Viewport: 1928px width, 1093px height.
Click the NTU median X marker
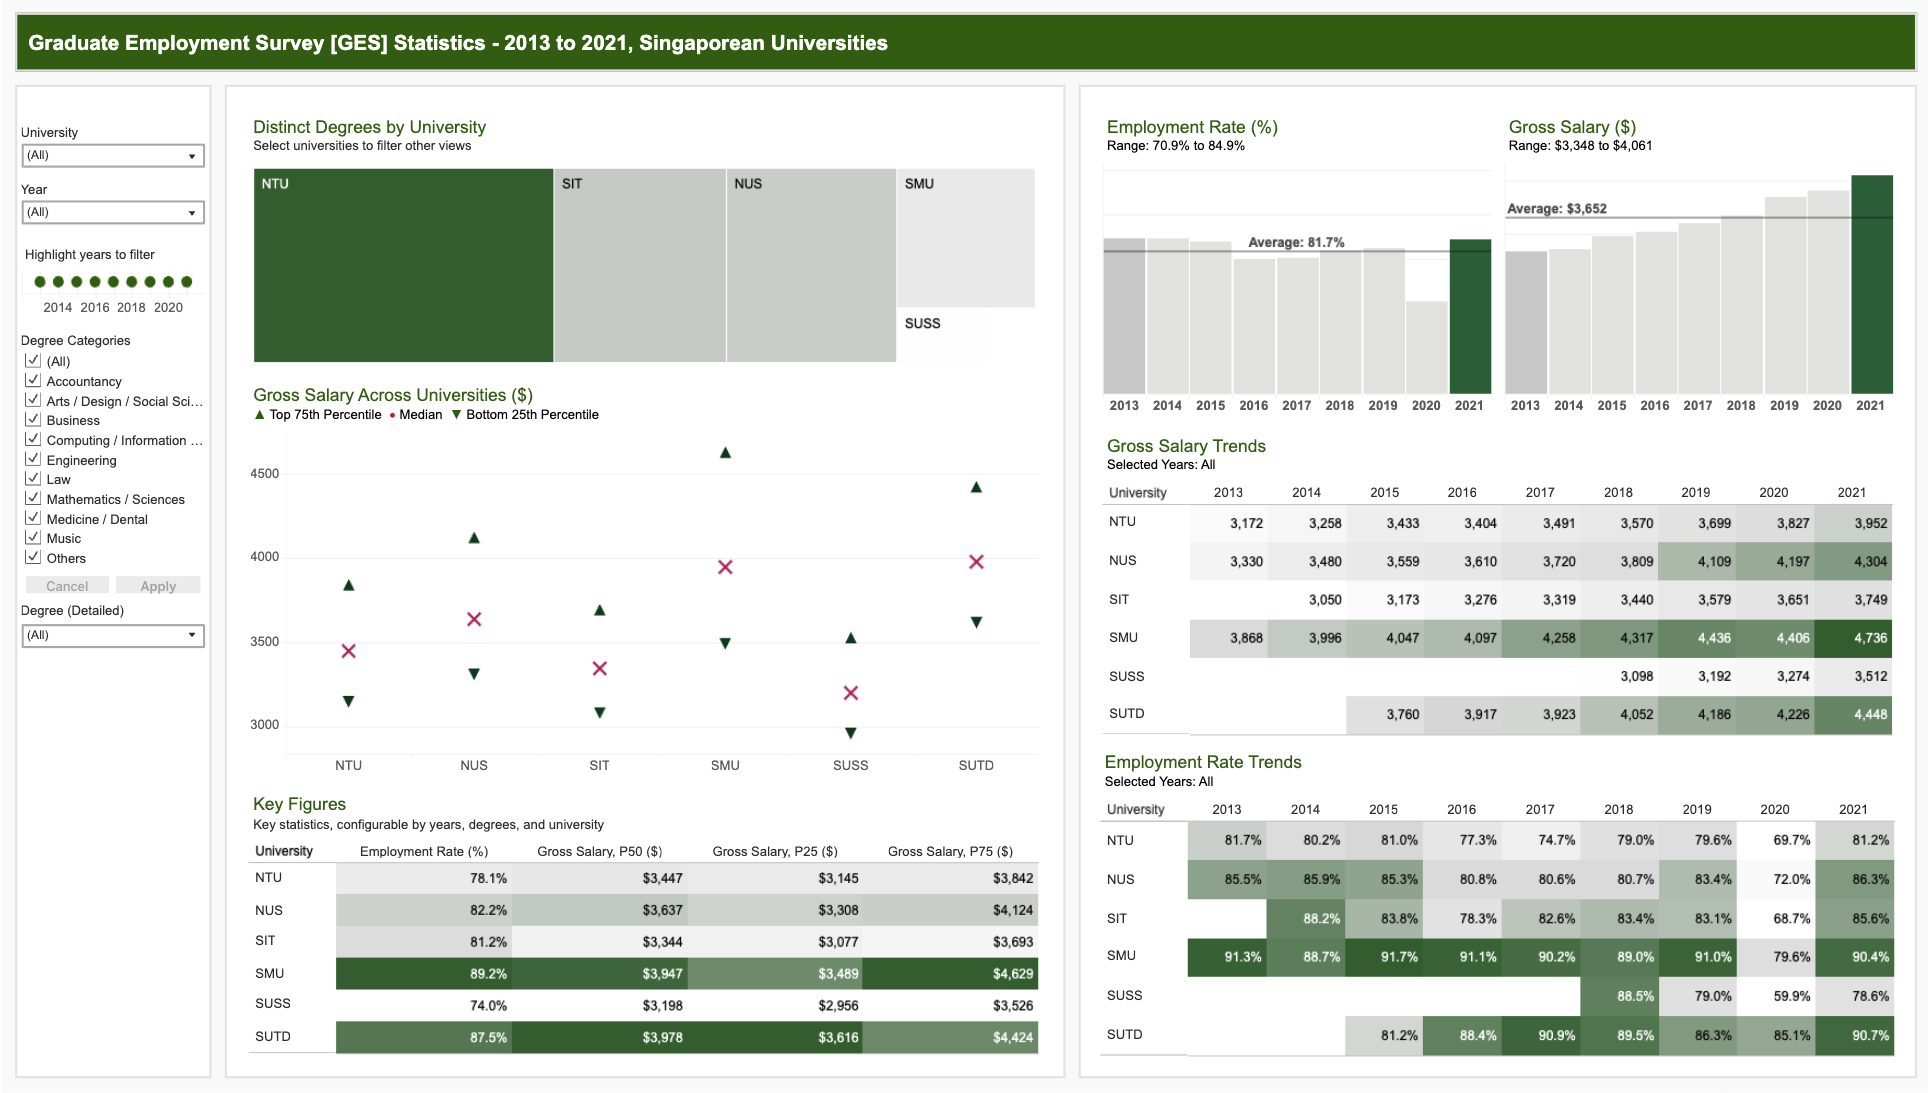point(348,651)
